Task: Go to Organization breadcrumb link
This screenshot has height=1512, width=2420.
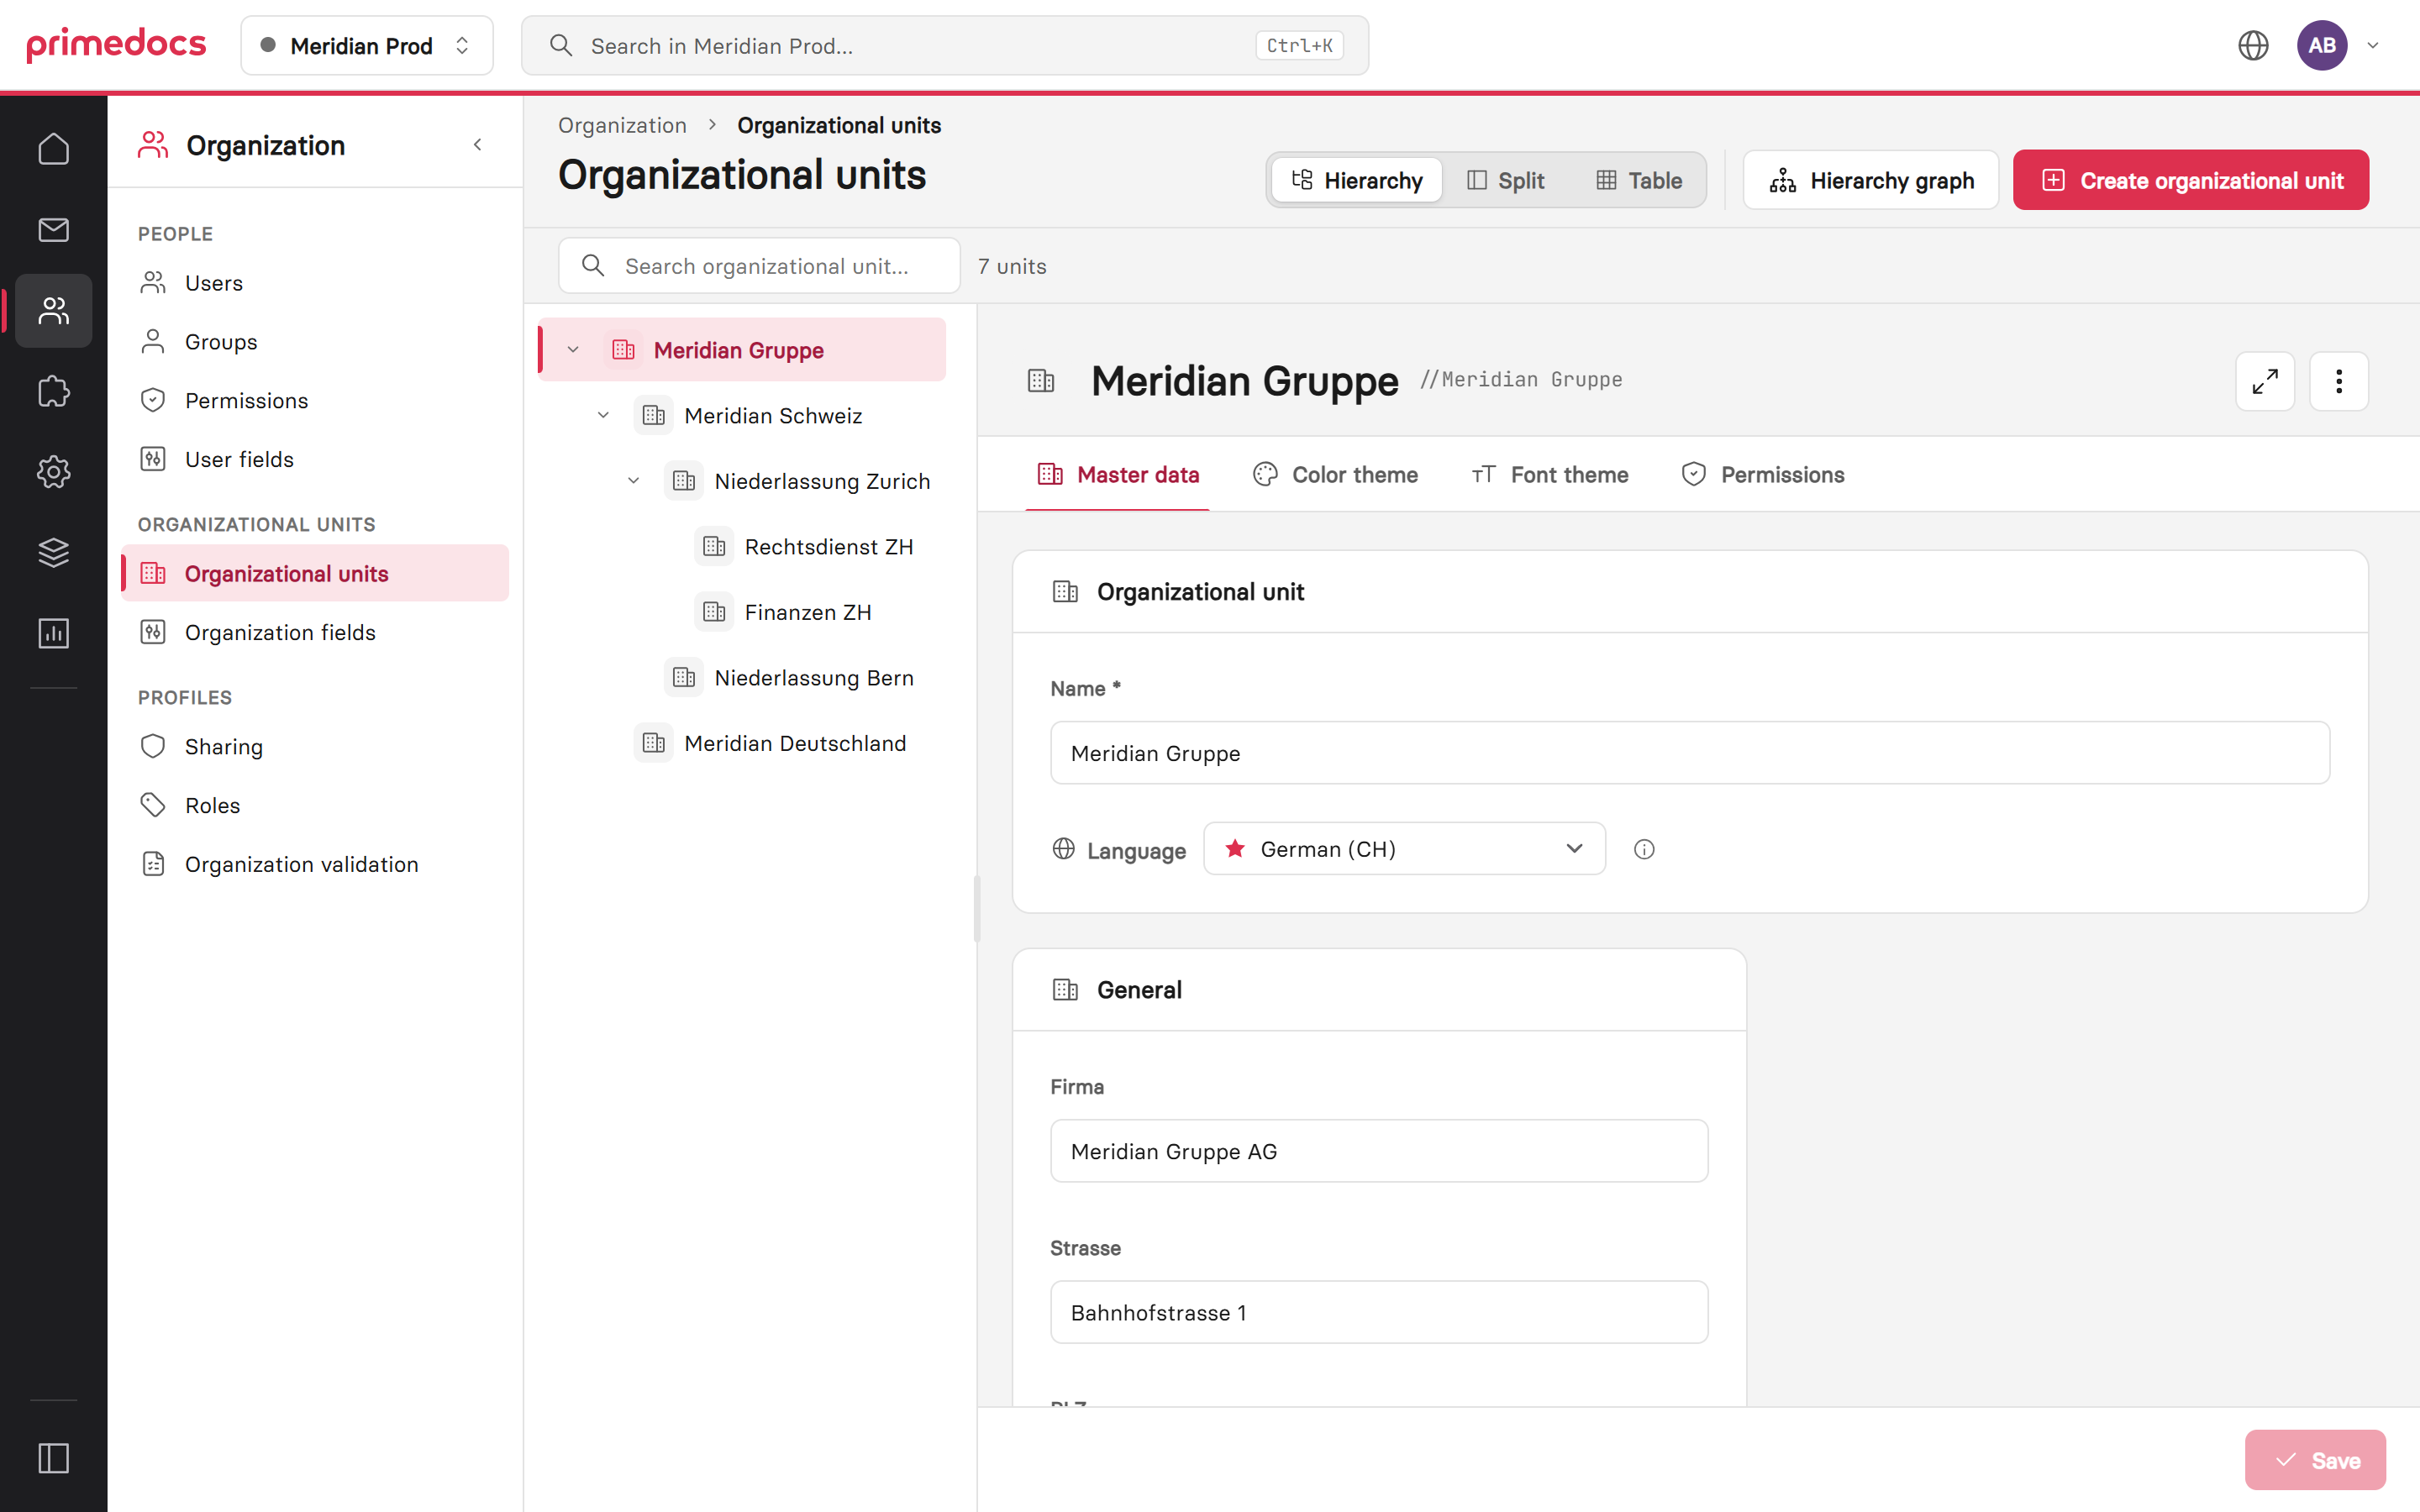Action: (622, 125)
